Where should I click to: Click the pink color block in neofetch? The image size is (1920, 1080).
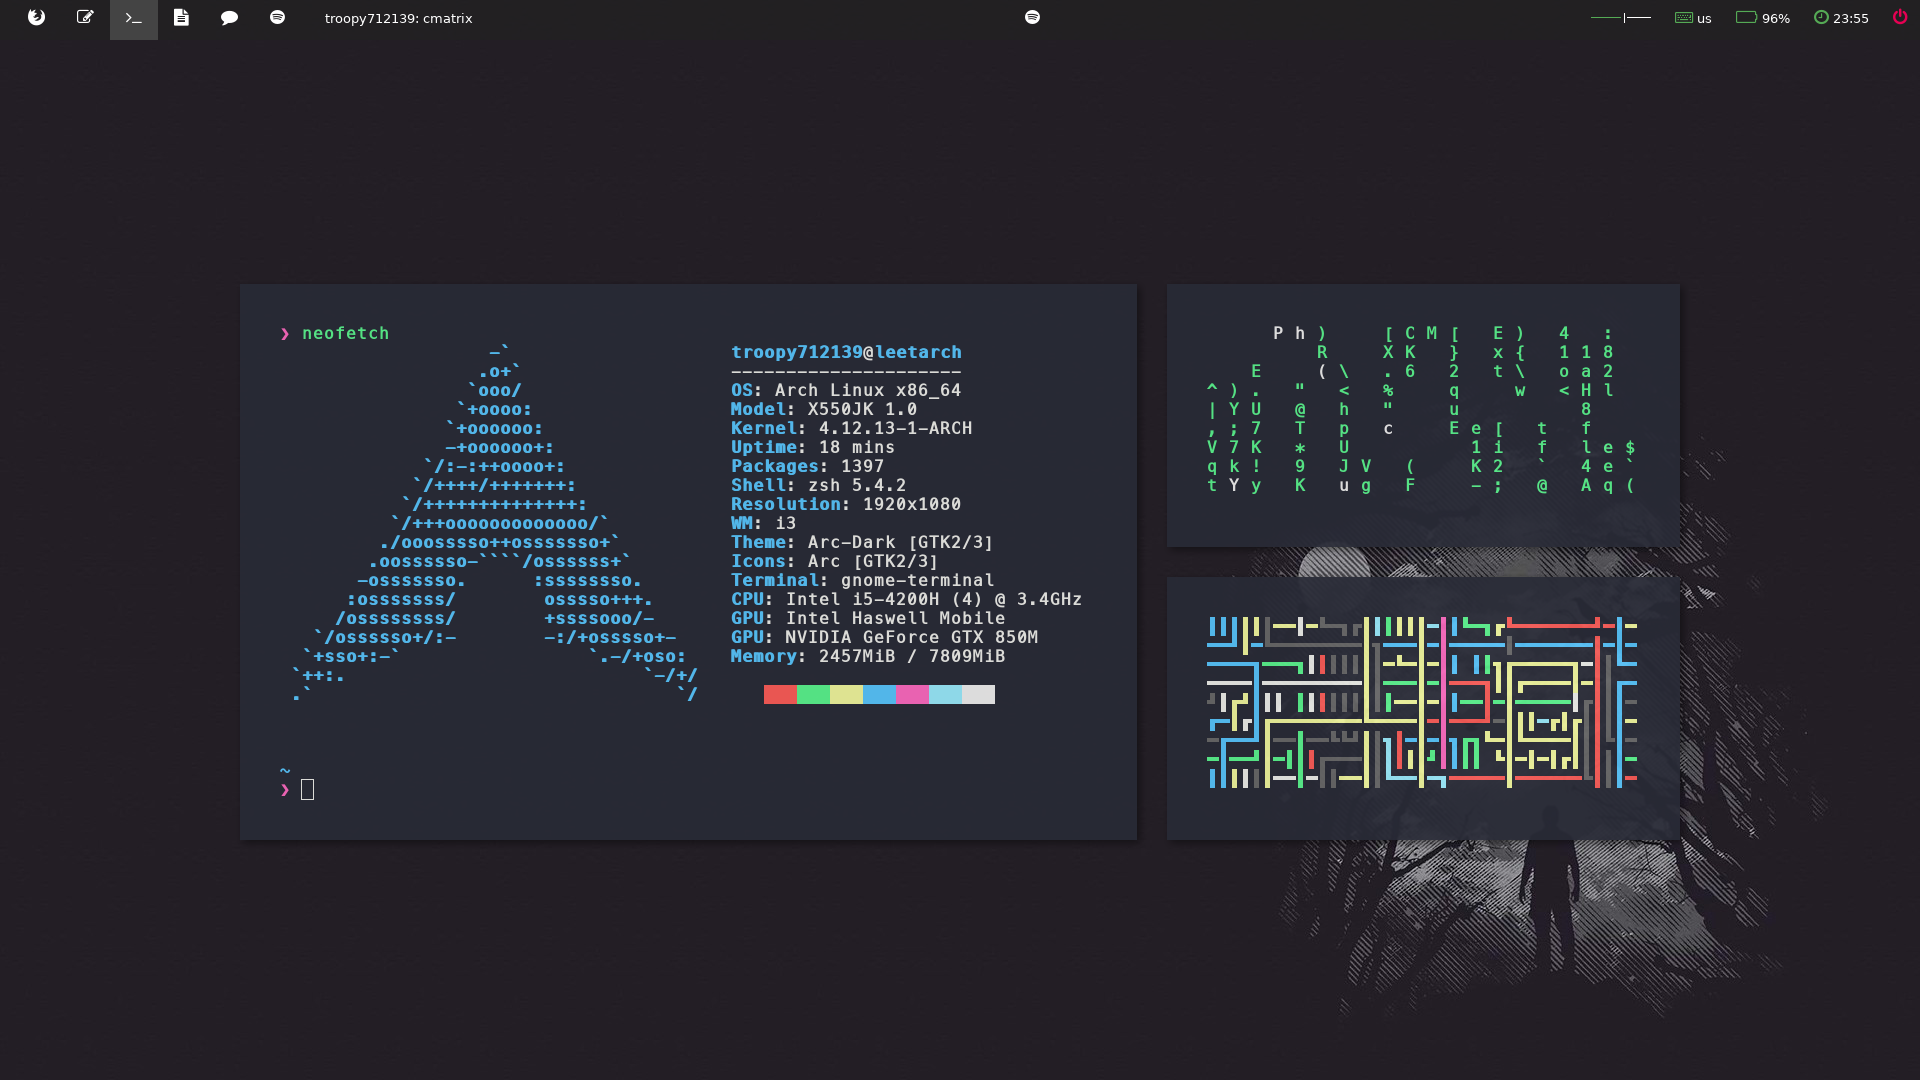tap(912, 695)
